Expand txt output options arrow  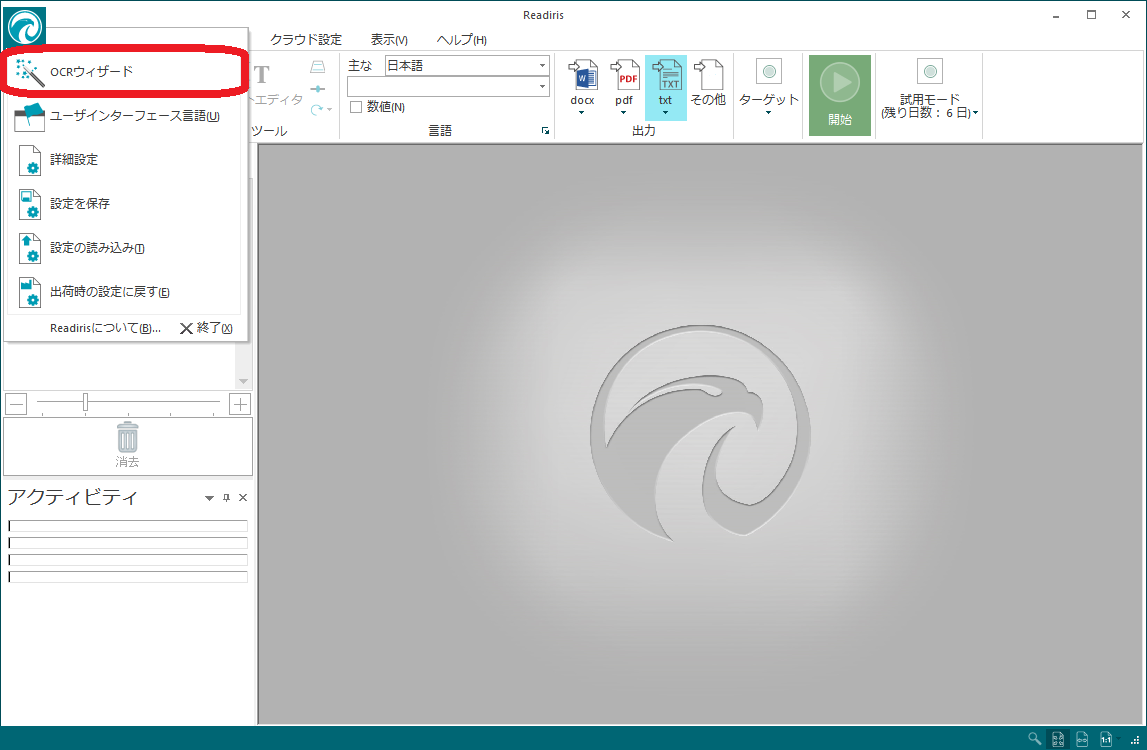(666, 113)
